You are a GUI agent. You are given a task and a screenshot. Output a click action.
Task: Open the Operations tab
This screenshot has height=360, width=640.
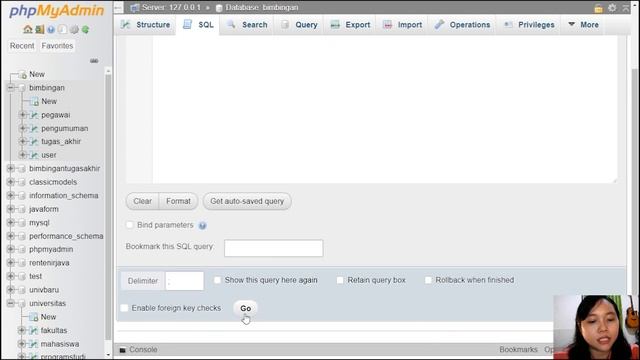[462, 25]
